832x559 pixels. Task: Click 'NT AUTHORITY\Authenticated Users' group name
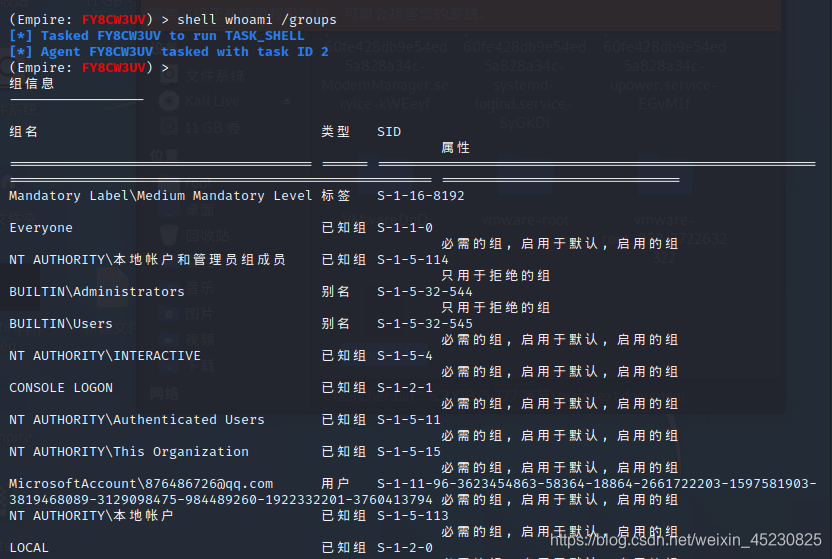coord(137,420)
